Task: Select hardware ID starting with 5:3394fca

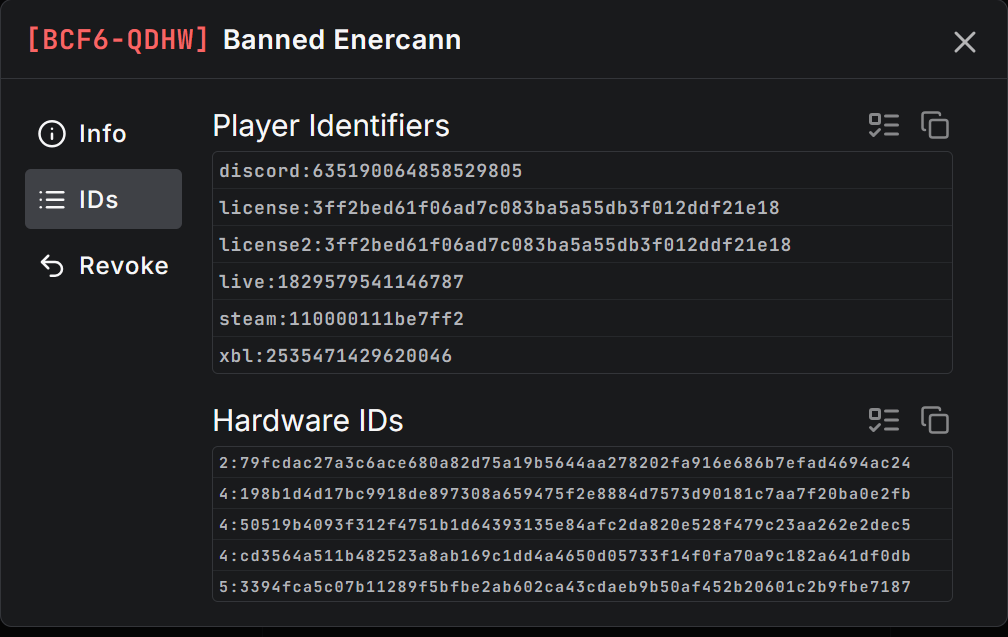Action: 582,586
